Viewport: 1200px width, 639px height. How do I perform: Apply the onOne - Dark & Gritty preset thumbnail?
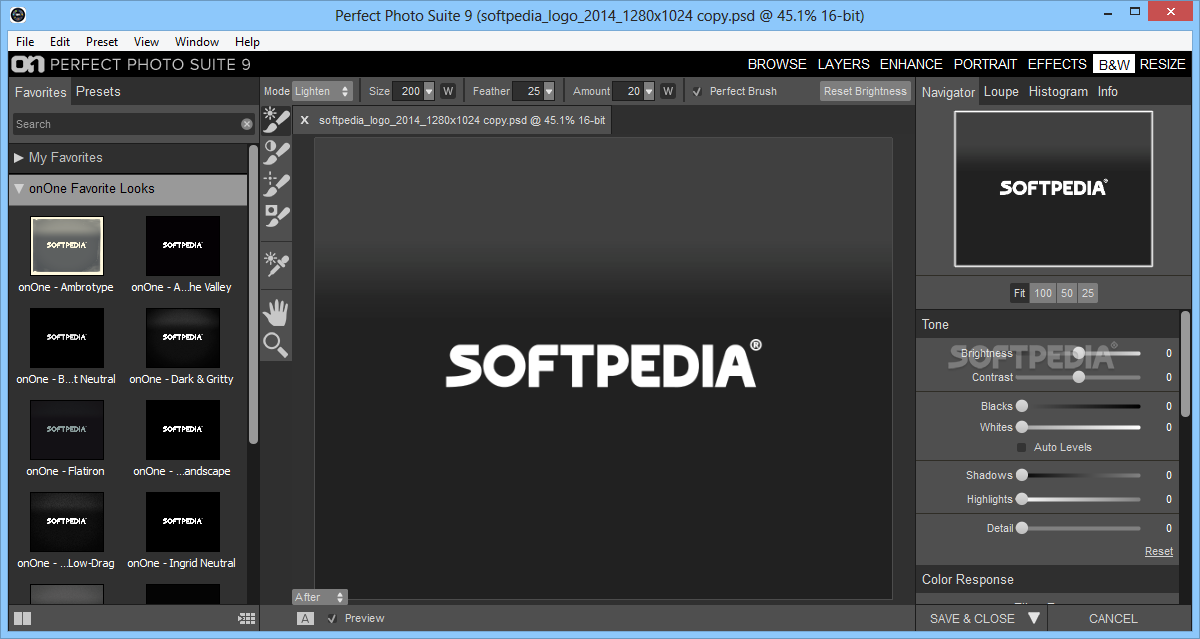182,337
